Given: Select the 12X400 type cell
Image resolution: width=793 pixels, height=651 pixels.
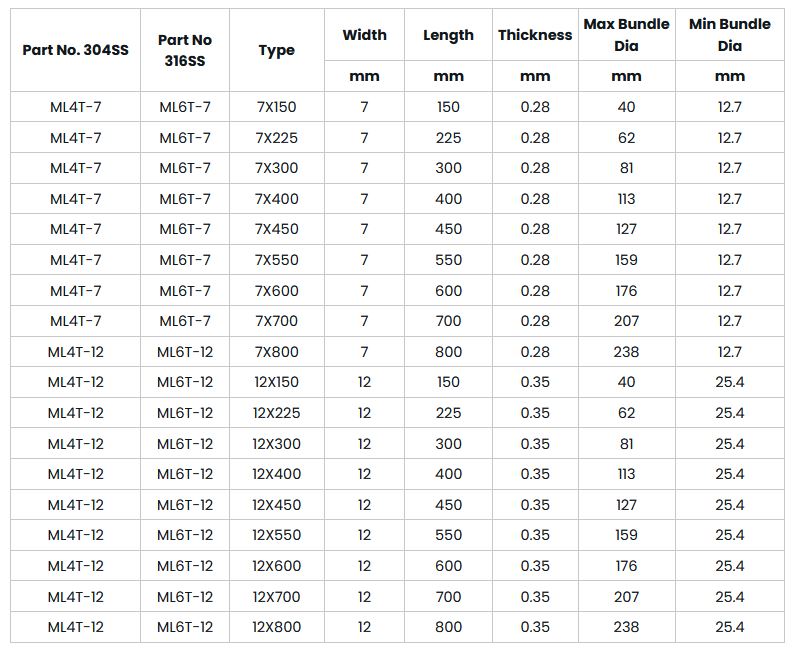Looking at the screenshot, I should 276,474.
